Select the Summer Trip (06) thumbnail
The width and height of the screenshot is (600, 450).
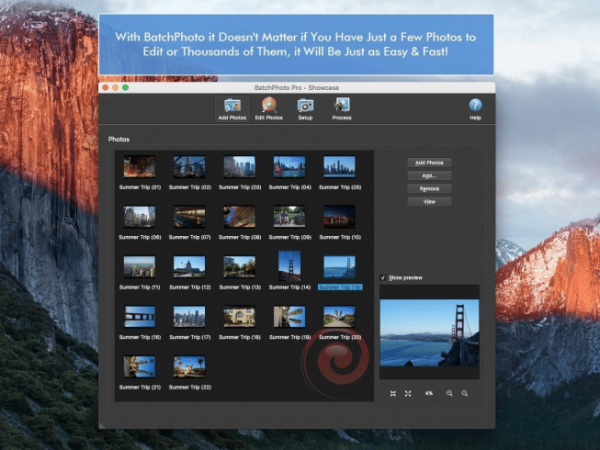140,217
